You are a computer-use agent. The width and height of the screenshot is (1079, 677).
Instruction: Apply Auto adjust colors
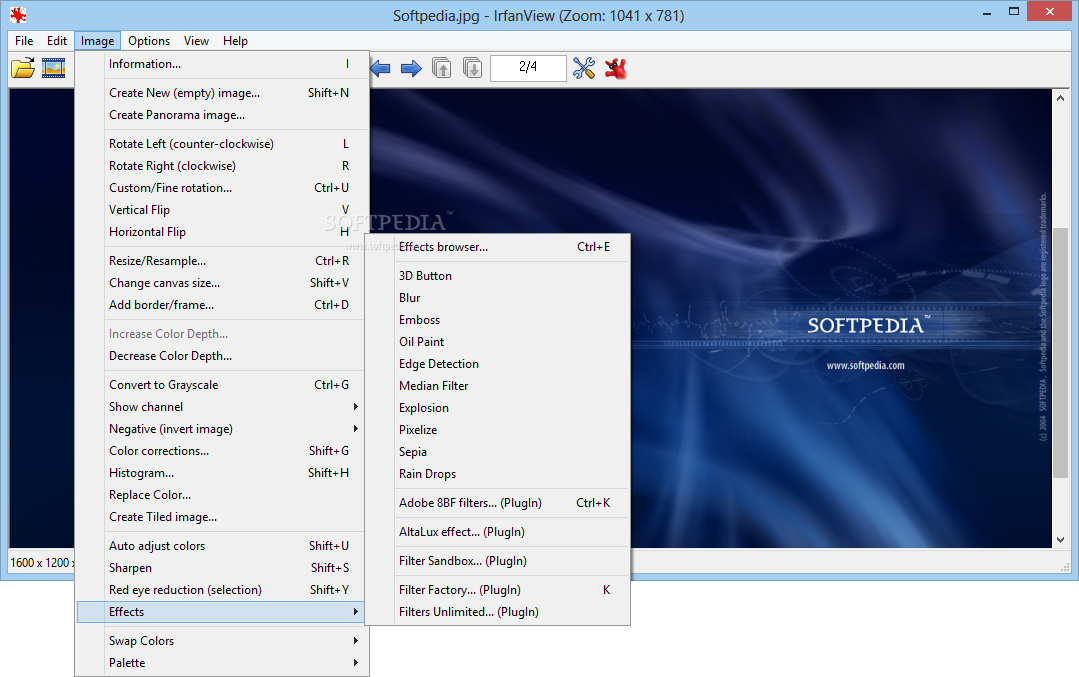[220, 546]
